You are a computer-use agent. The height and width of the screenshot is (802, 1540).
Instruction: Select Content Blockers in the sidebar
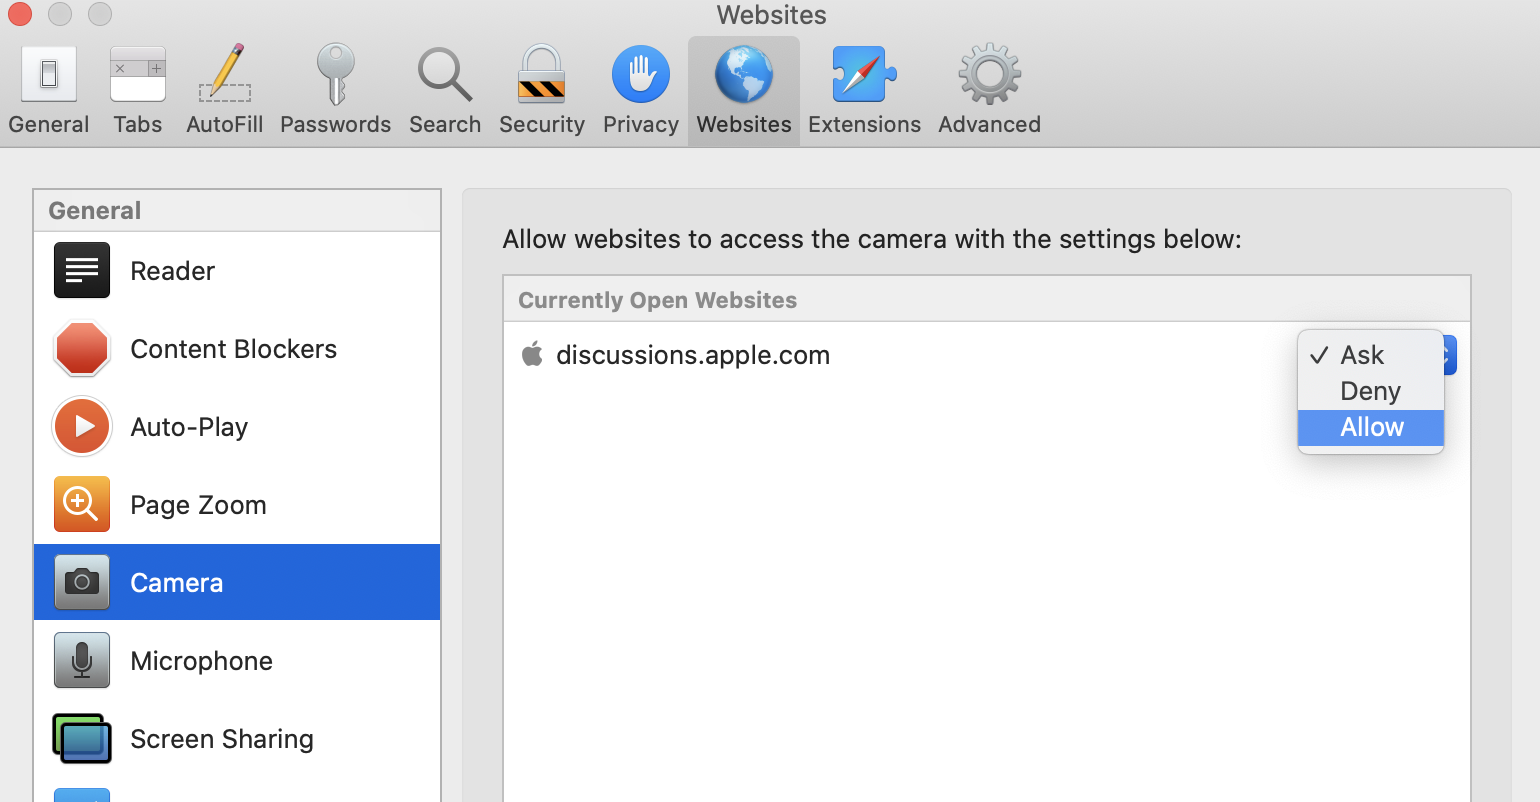point(237,349)
